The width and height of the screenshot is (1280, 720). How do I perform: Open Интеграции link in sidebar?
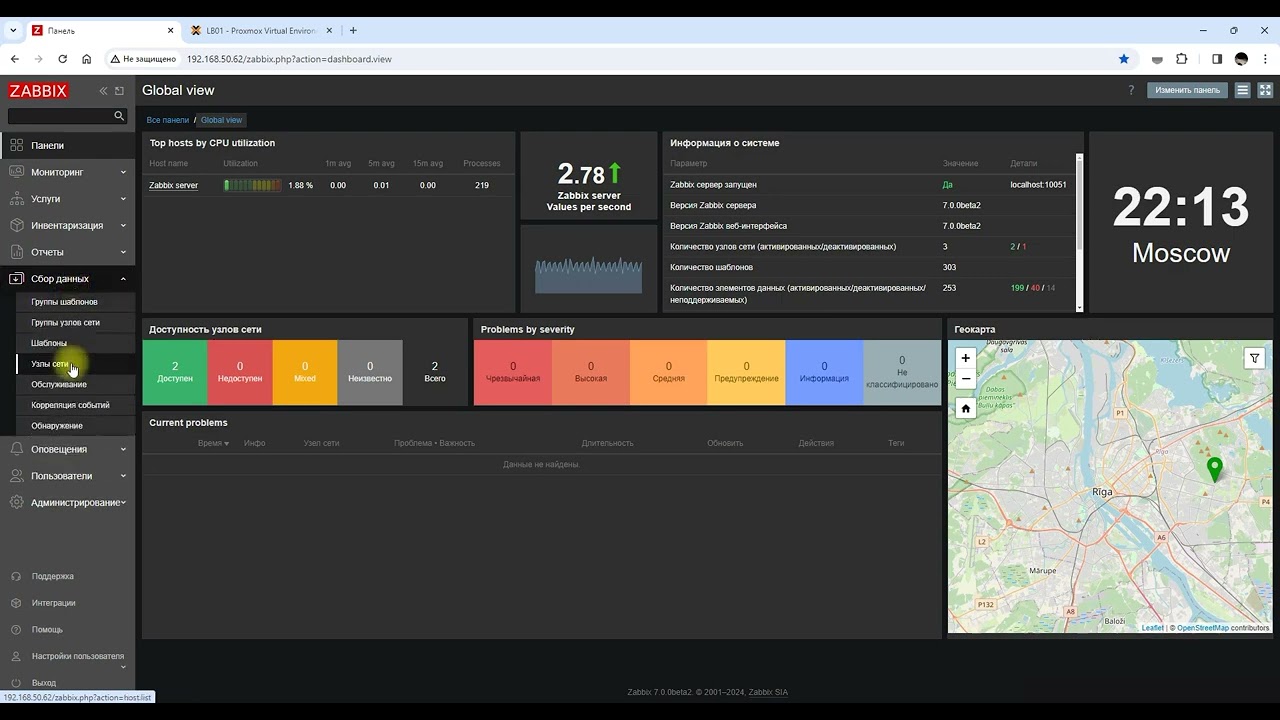(53, 603)
